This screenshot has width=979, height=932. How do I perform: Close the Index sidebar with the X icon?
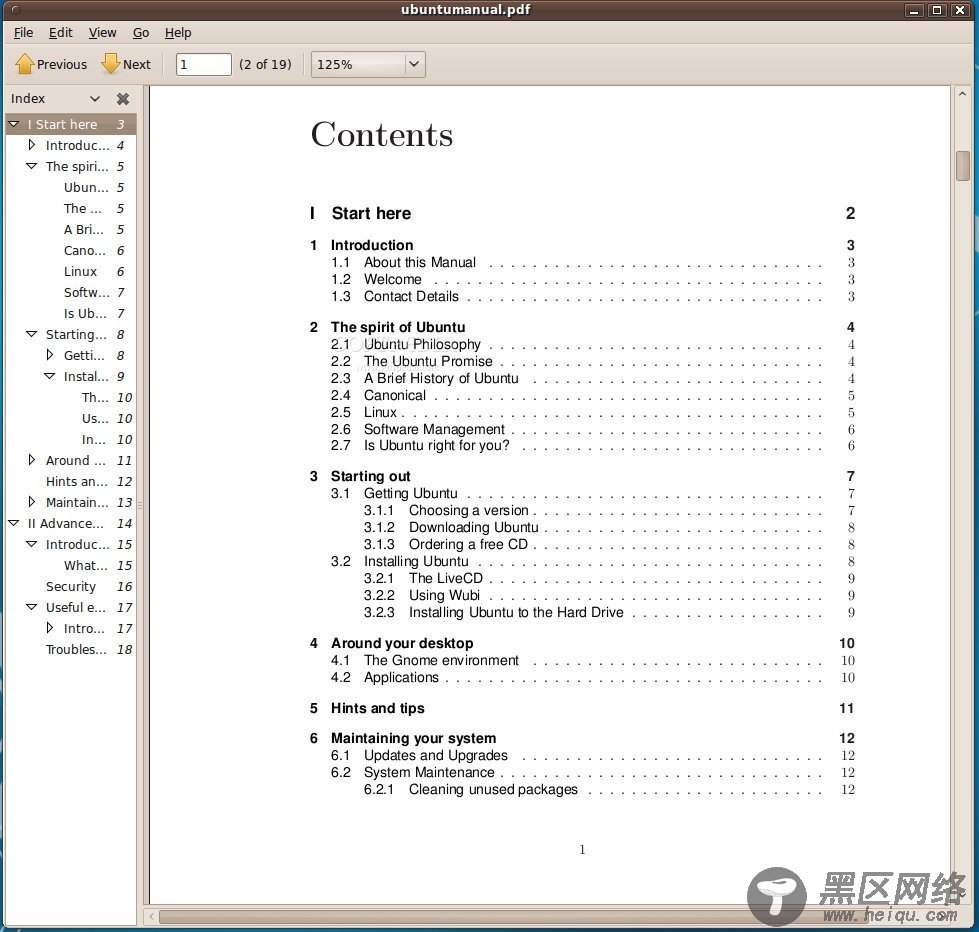pos(123,99)
